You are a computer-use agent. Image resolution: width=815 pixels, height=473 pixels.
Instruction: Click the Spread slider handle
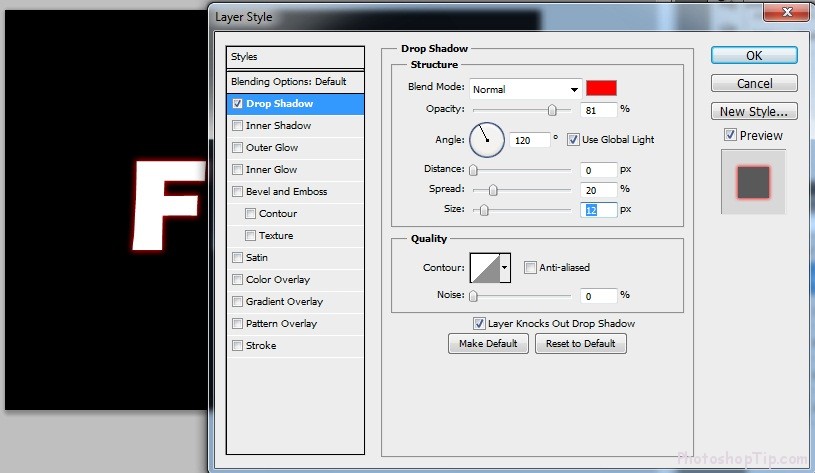click(x=493, y=190)
